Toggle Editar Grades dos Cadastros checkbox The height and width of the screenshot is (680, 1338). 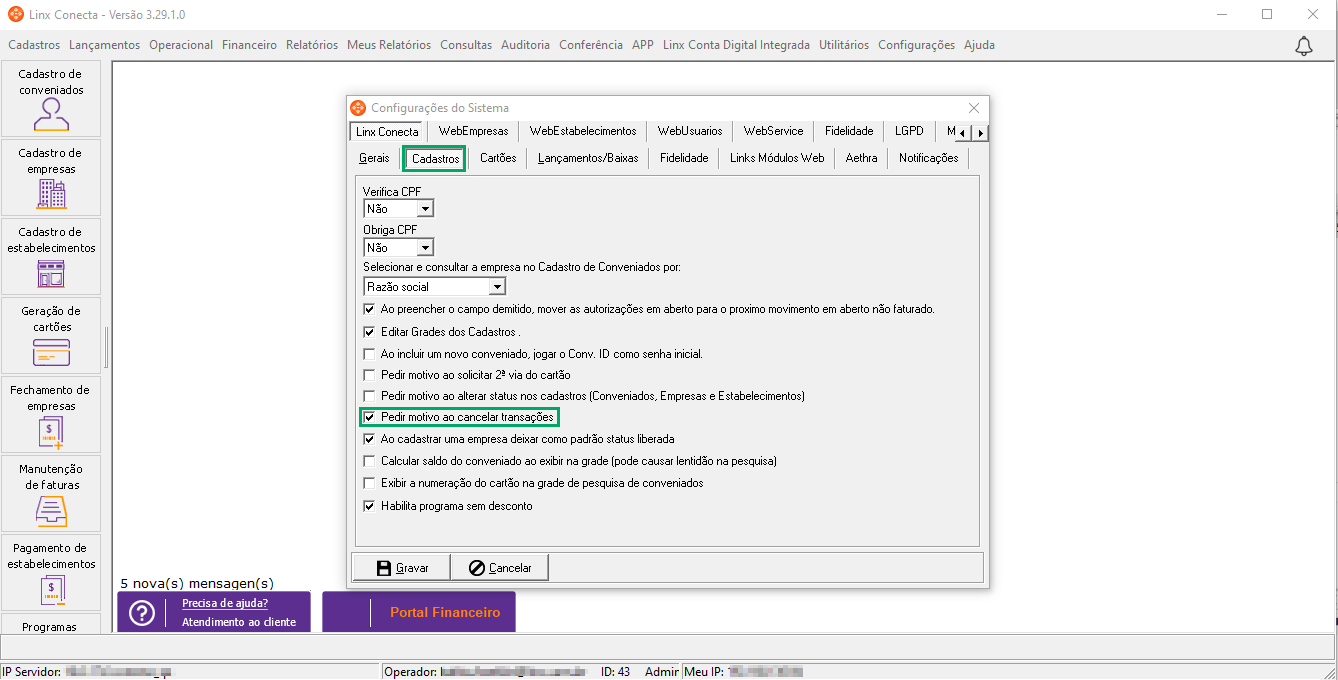[370, 332]
